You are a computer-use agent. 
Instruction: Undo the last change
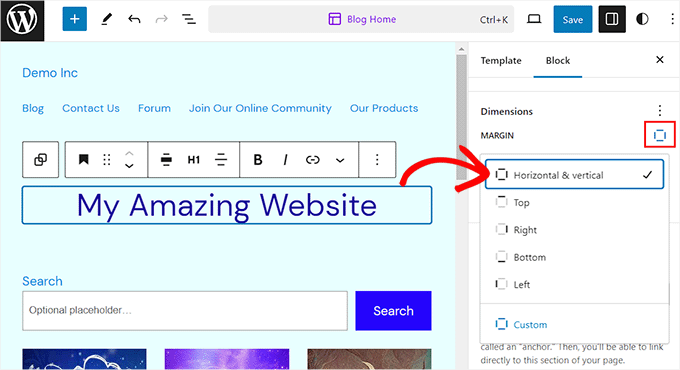click(x=134, y=19)
